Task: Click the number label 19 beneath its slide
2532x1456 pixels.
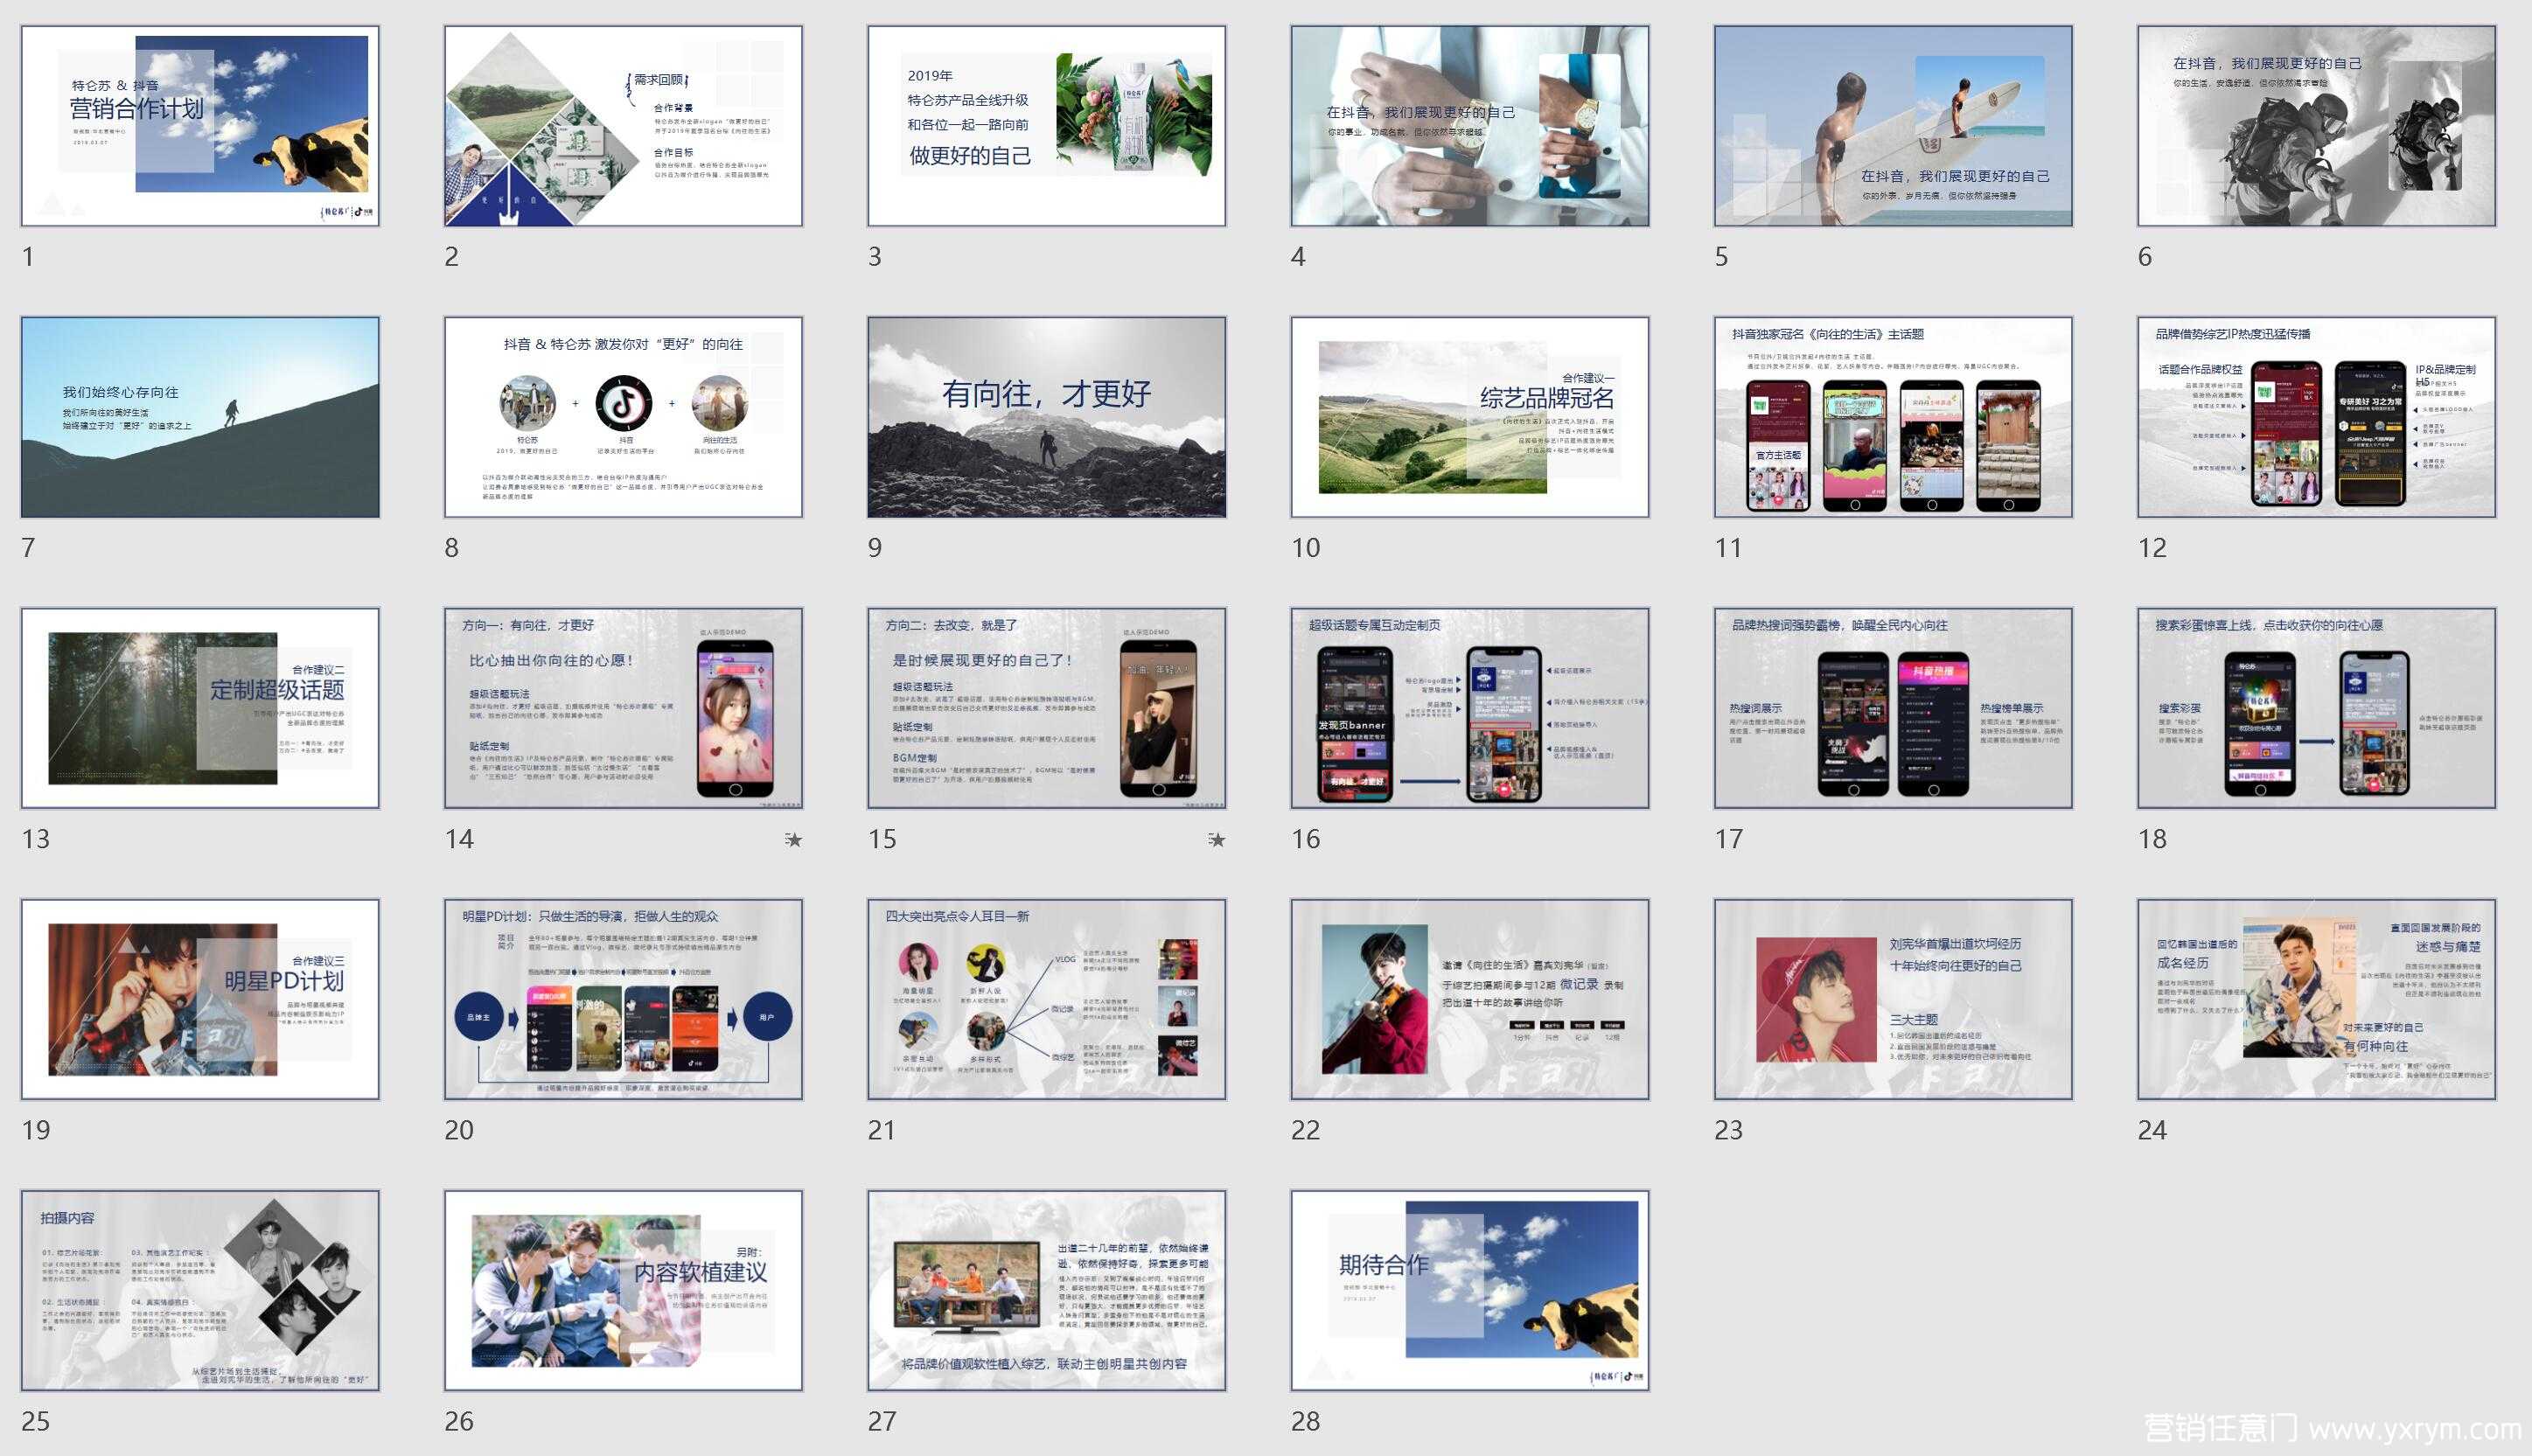Action: click(x=36, y=1130)
